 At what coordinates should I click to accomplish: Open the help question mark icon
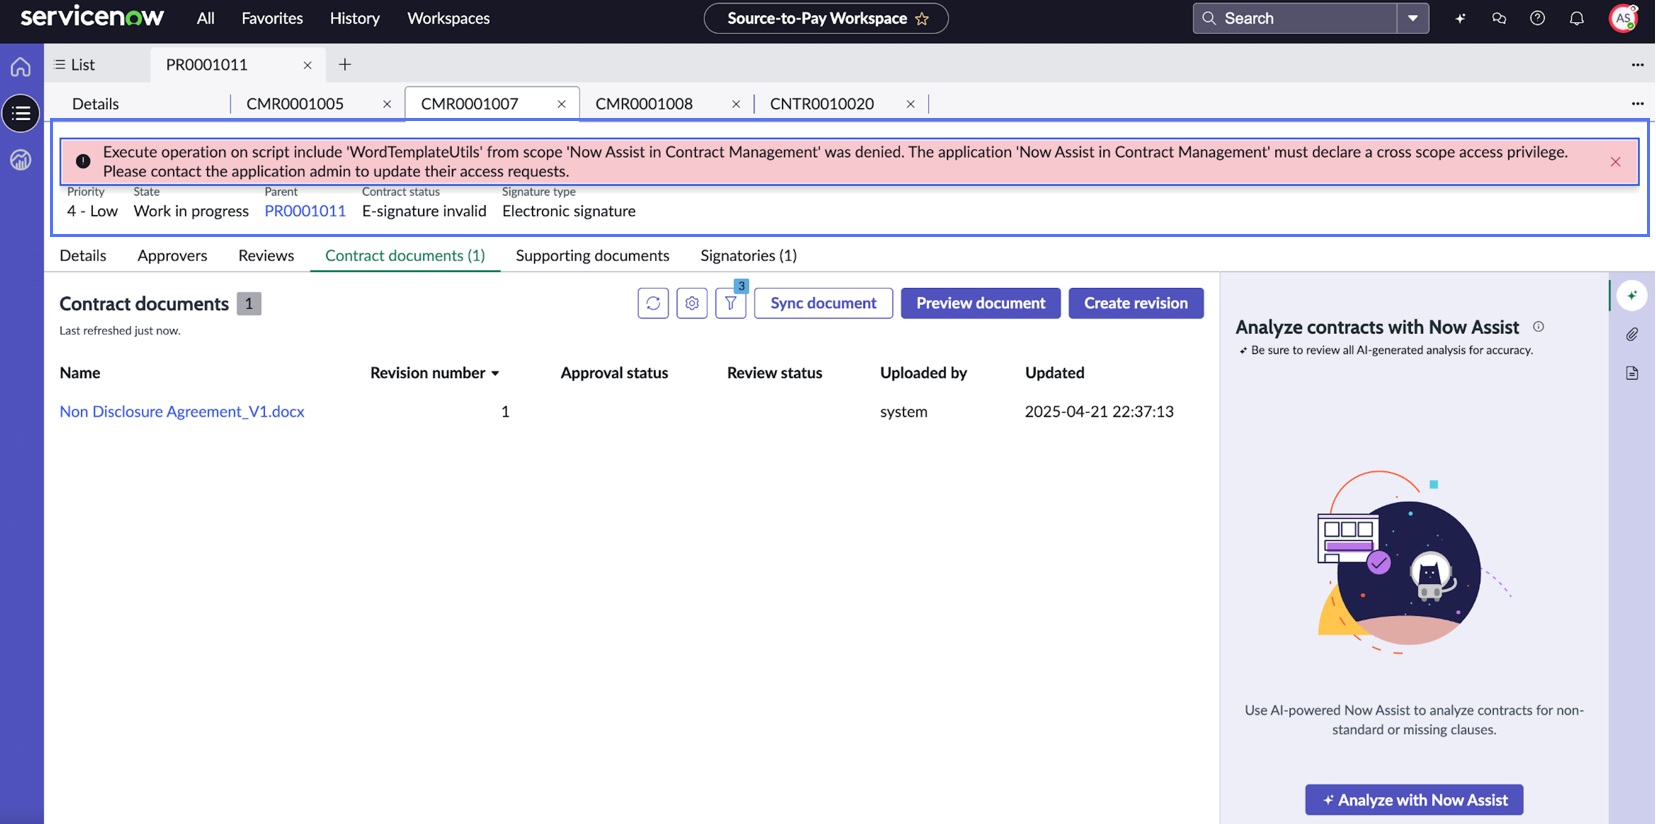[x=1538, y=18]
